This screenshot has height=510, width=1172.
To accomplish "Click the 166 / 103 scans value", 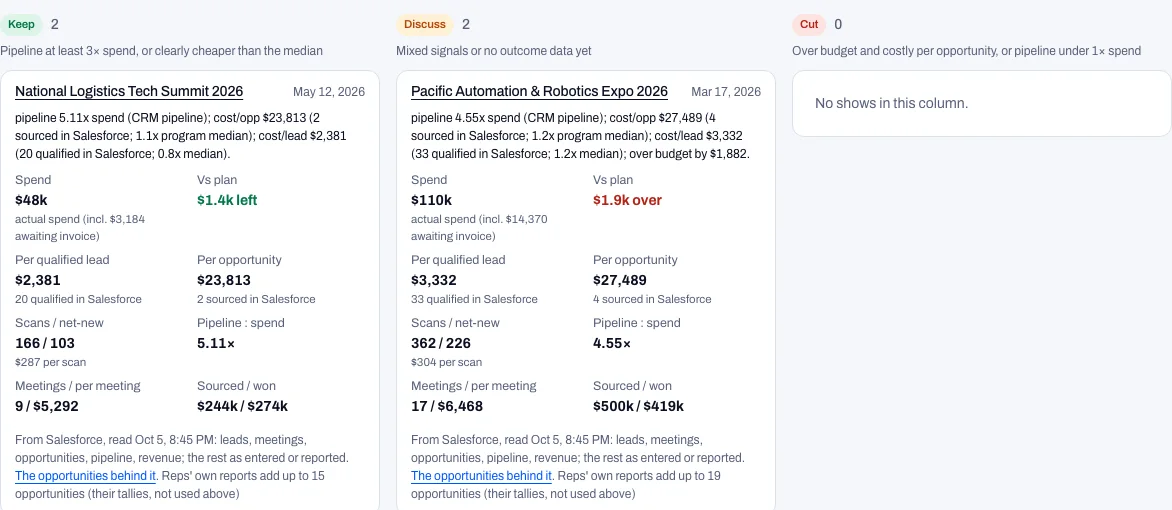I will point(45,343).
